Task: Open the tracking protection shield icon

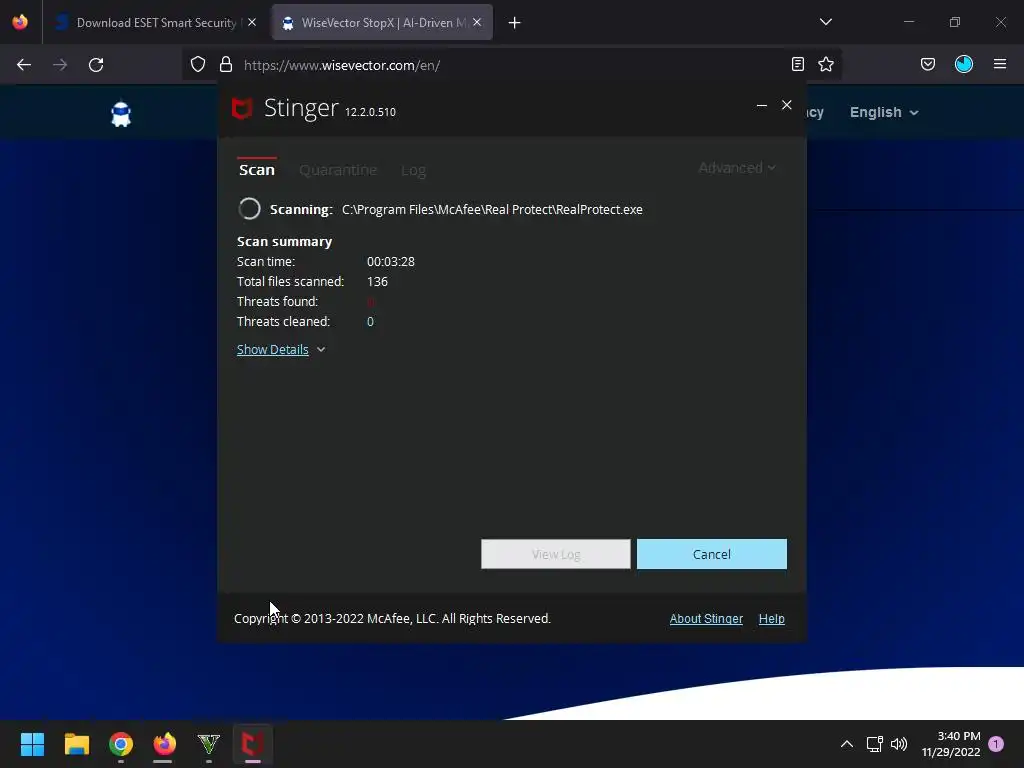Action: pyautogui.click(x=198, y=64)
